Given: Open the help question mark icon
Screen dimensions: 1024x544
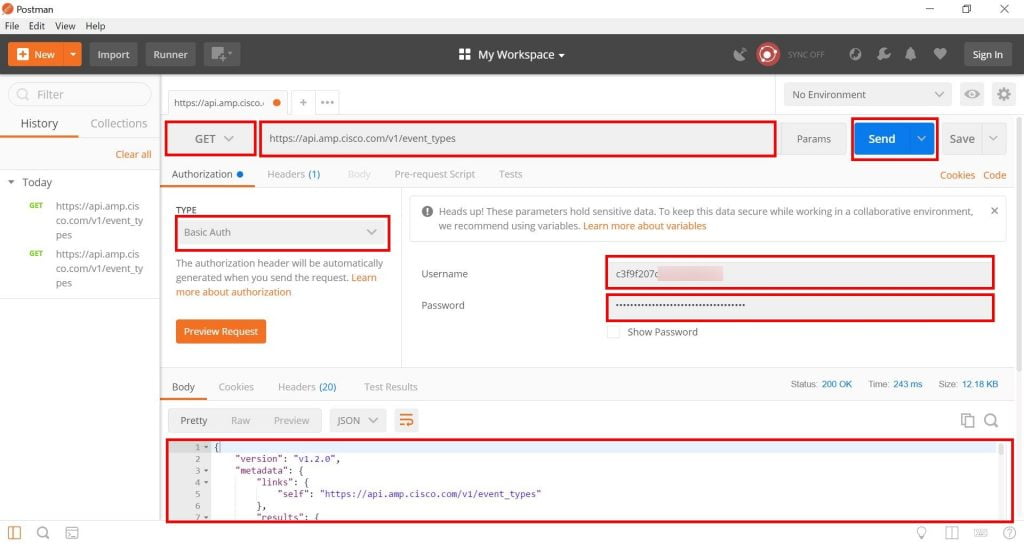Looking at the screenshot, I should 1009,533.
